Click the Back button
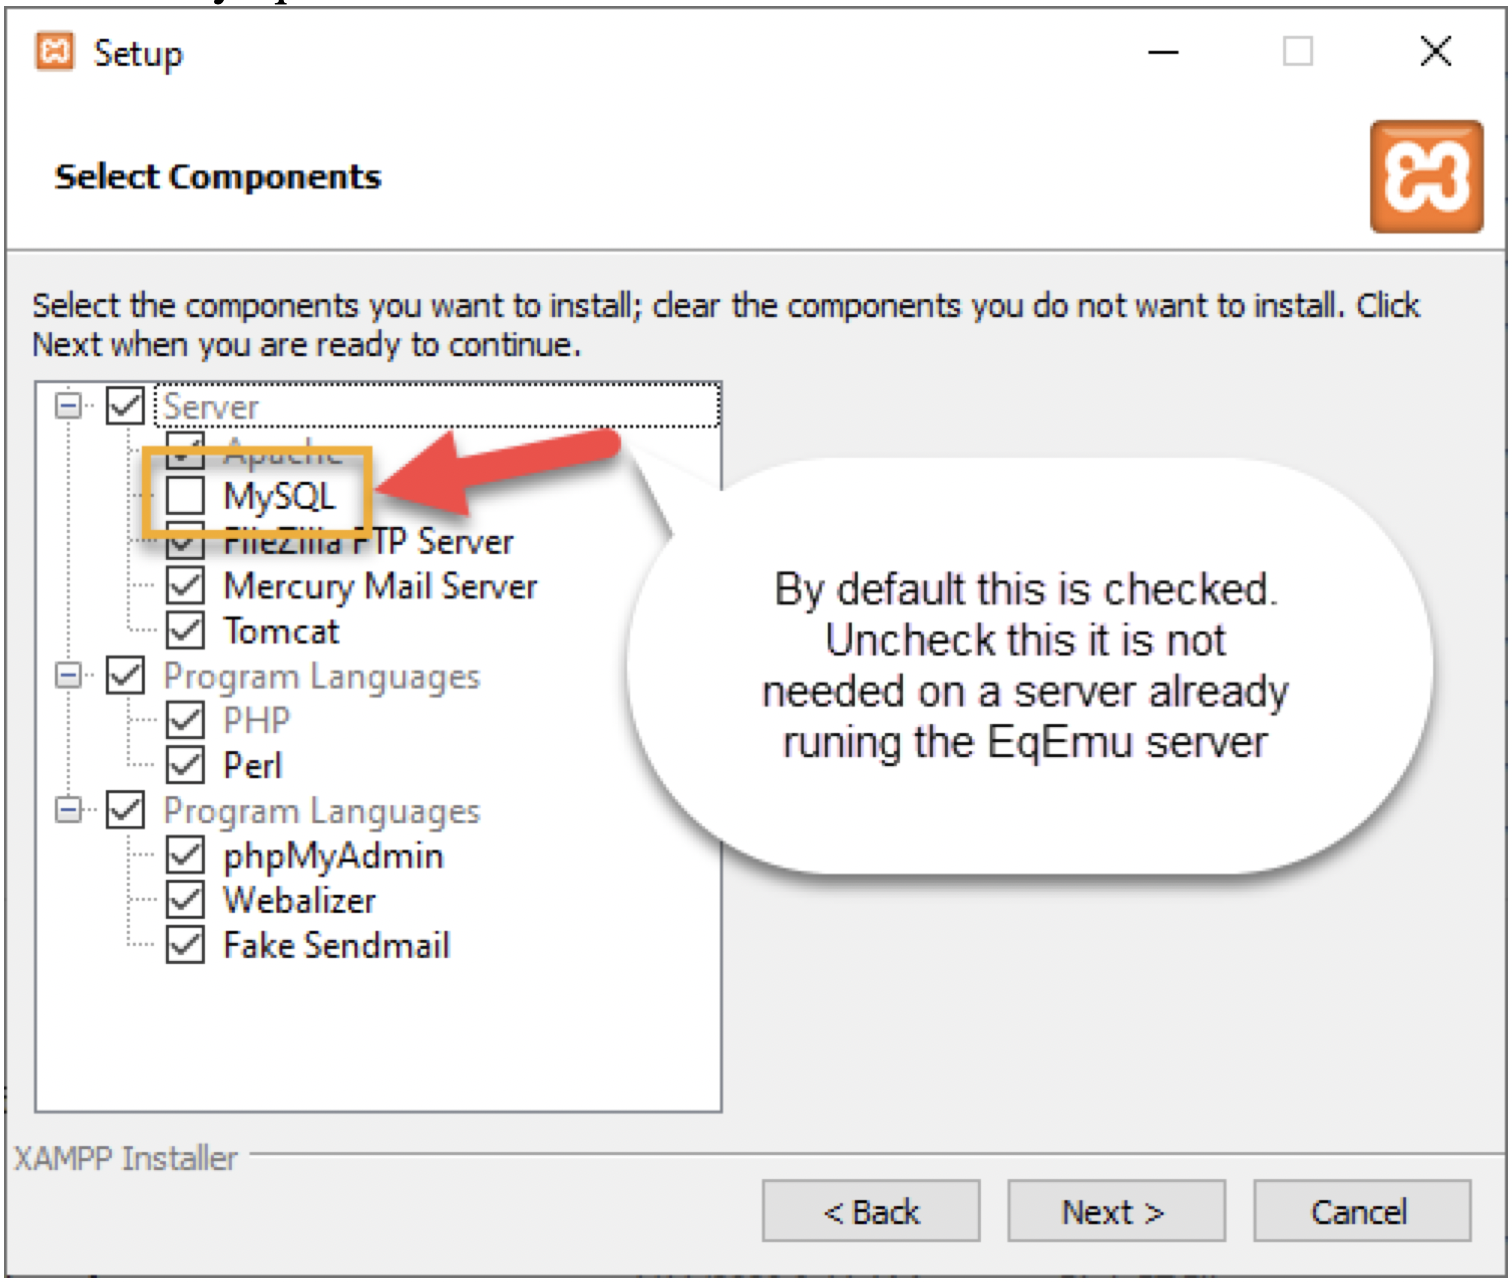 (x=870, y=1211)
